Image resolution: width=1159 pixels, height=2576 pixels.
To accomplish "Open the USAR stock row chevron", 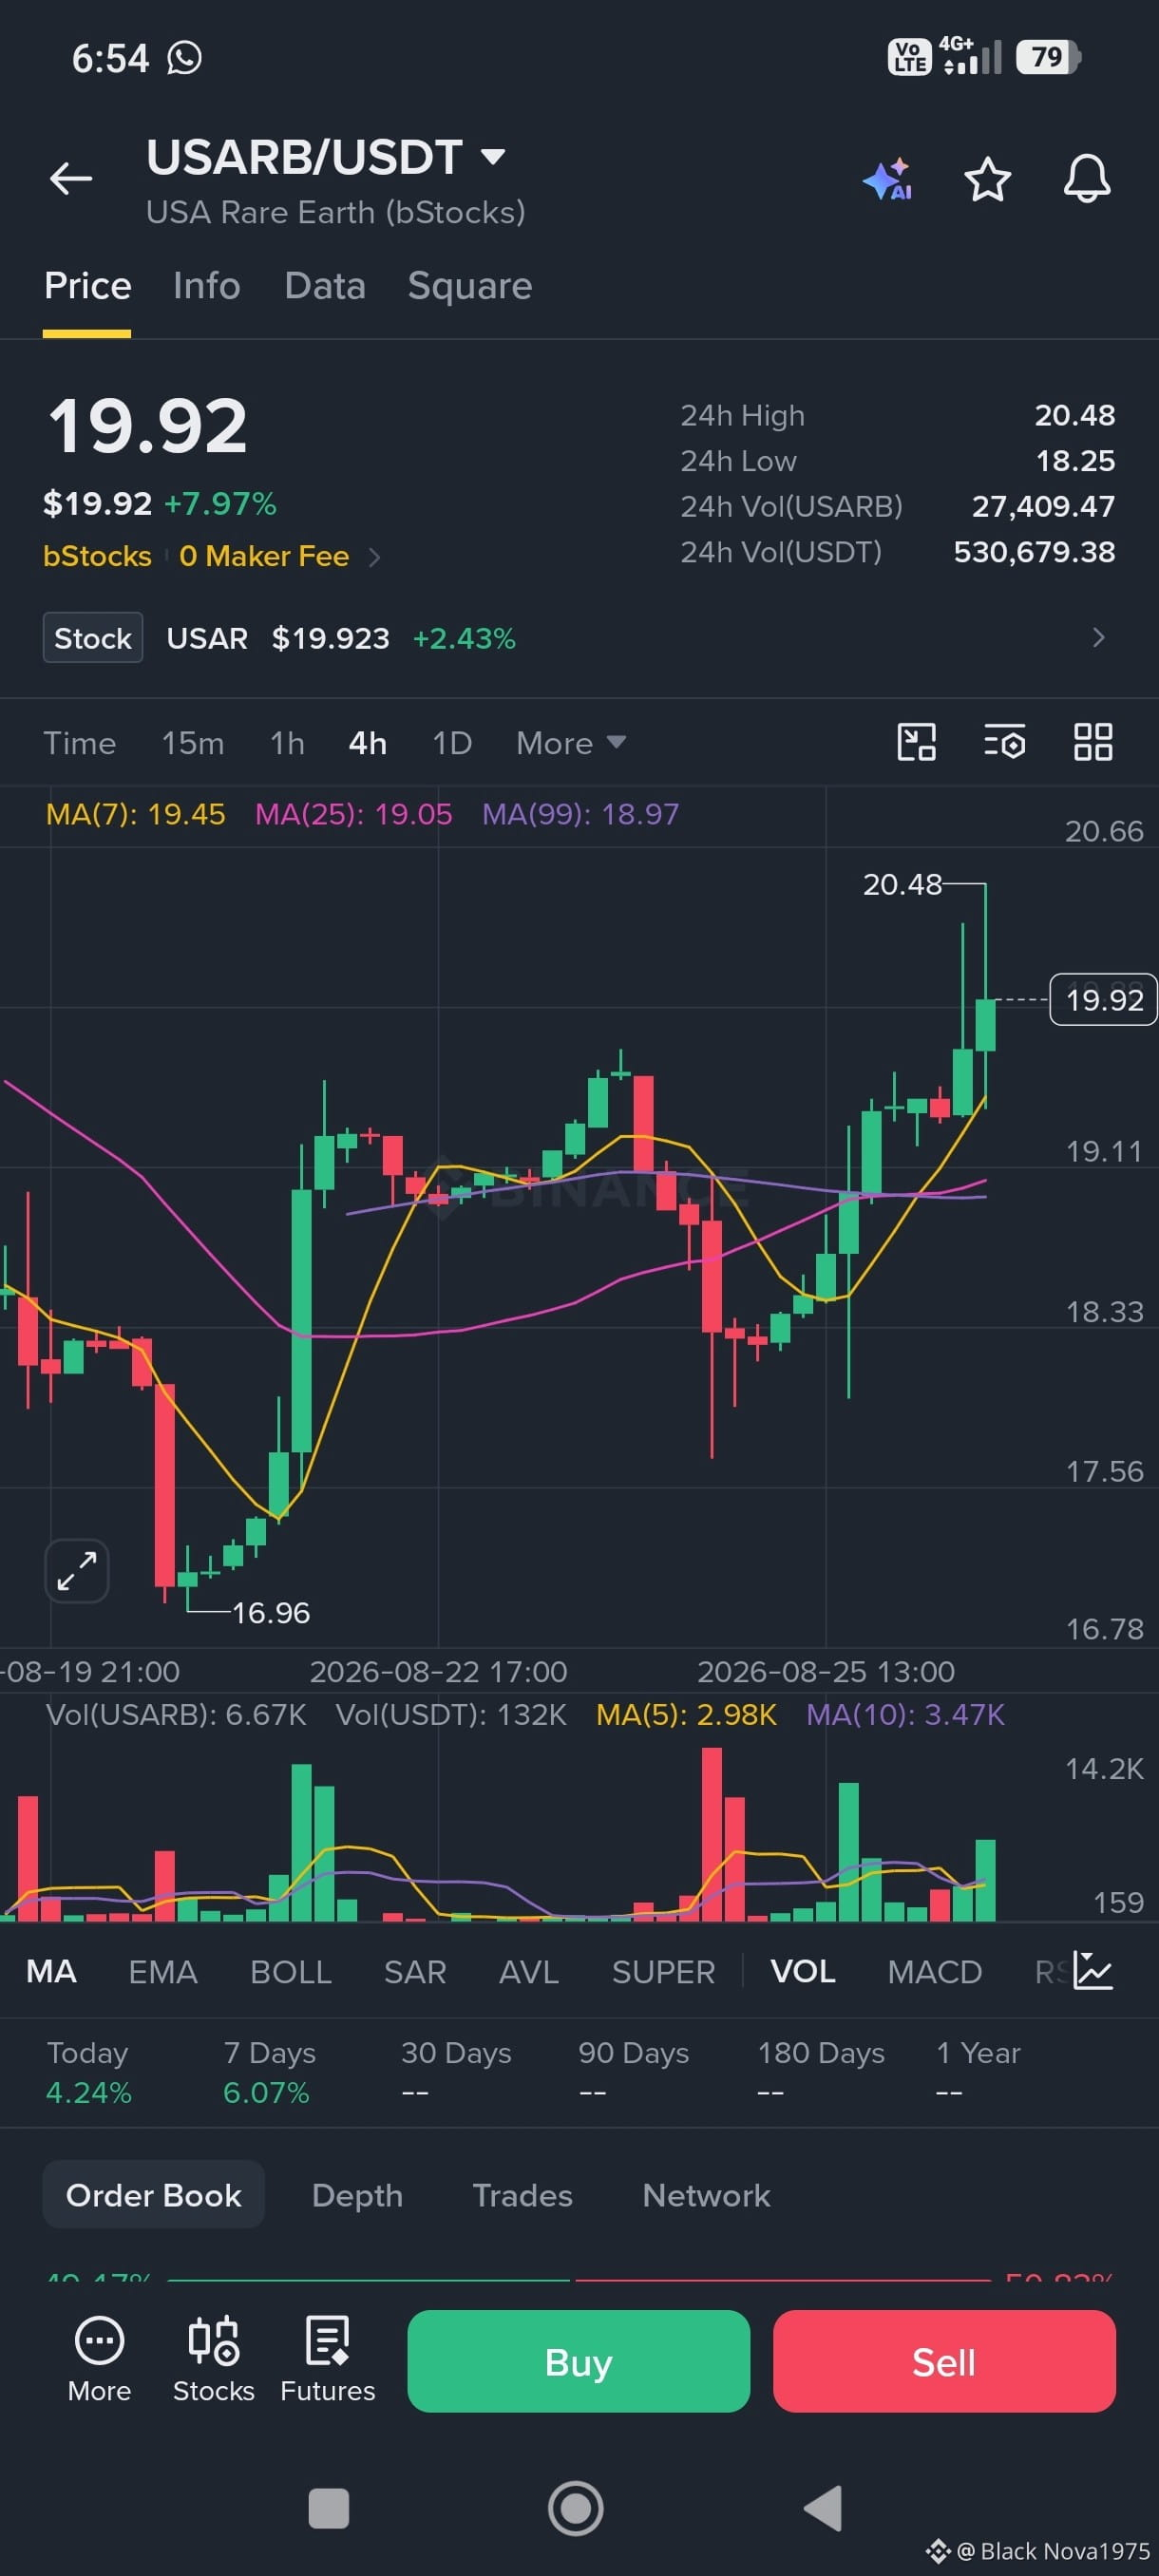I will [x=1098, y=637].
